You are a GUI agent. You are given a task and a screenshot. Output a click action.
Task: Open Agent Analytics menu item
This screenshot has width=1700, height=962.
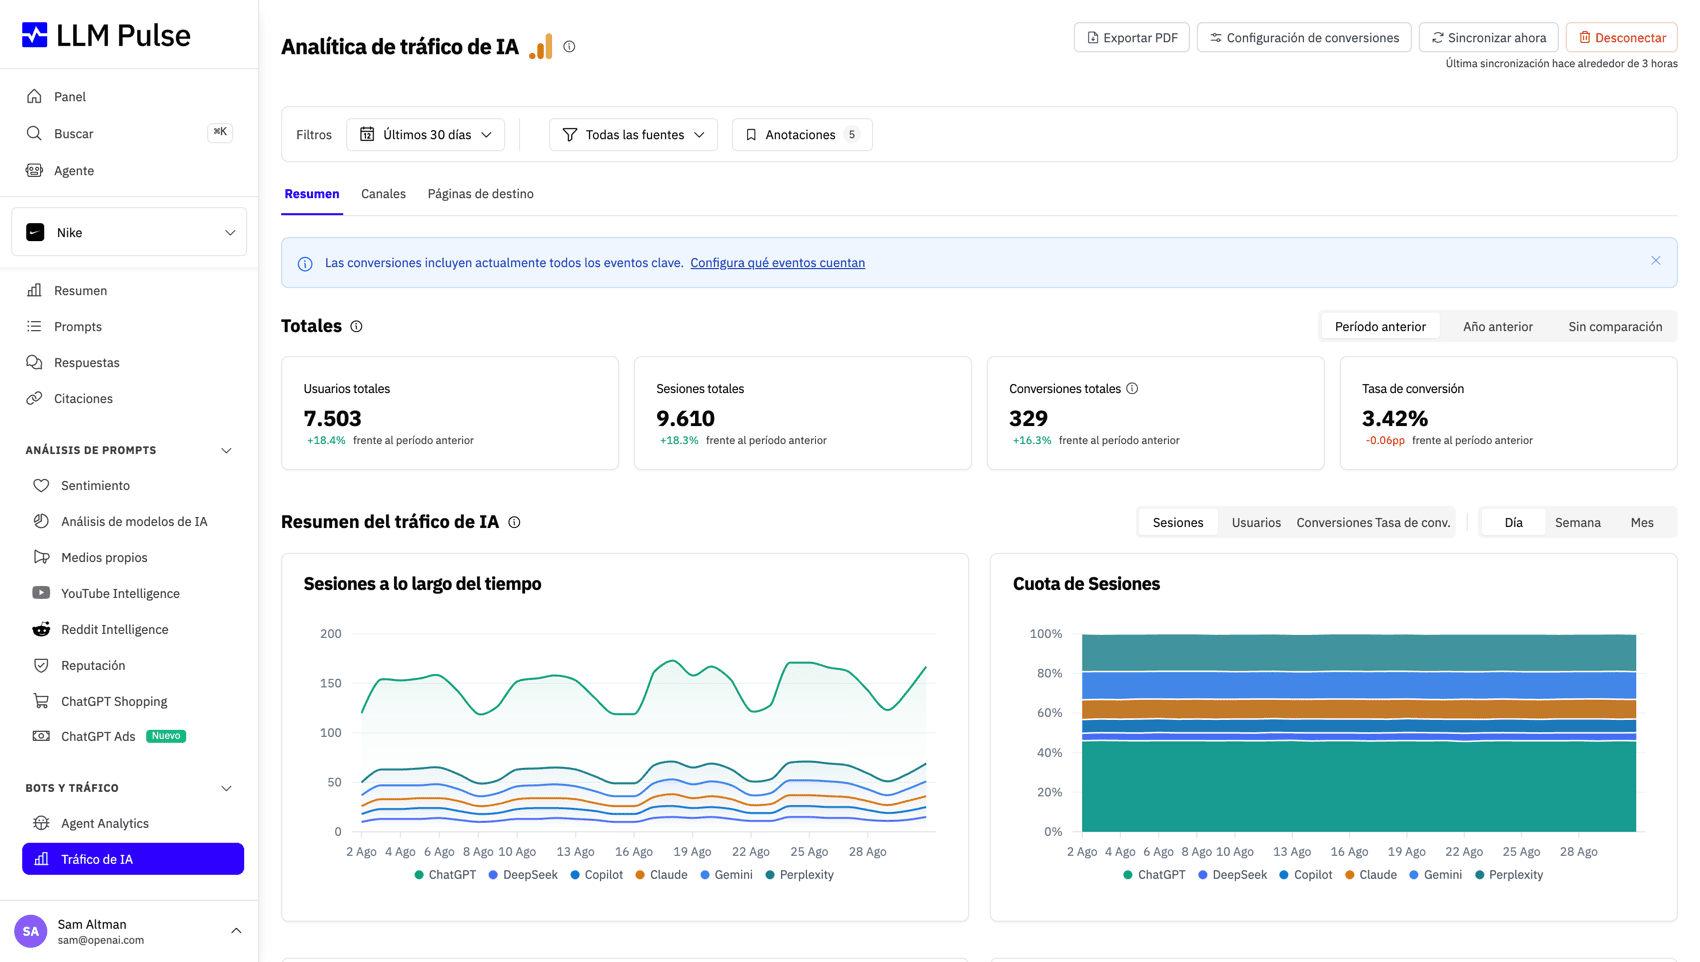point(133,824)
